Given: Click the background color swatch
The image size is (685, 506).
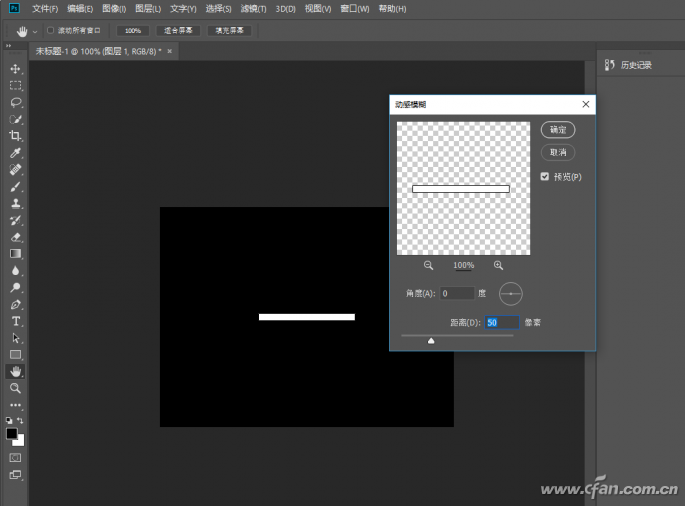Looking at the screenshot, I should [x=20, y=442].
